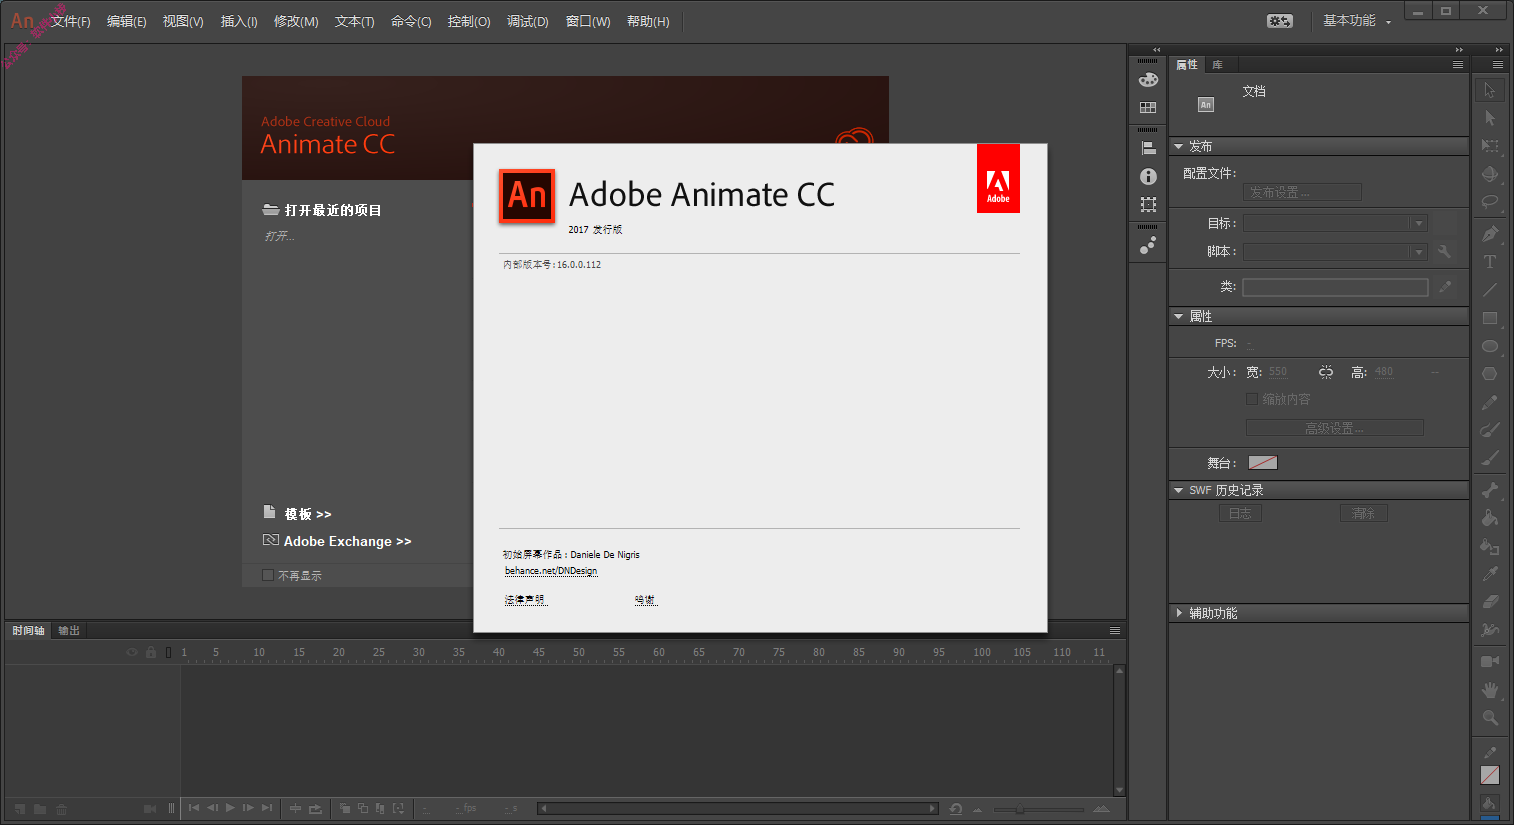
Task: Select the Subselection tool
Action: 1490,118
